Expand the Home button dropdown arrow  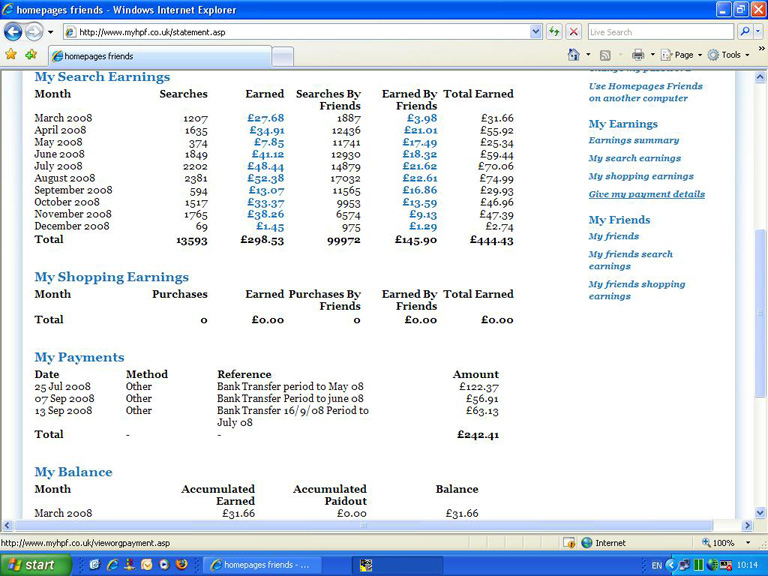pyautogui.click(x=588, y=55)
